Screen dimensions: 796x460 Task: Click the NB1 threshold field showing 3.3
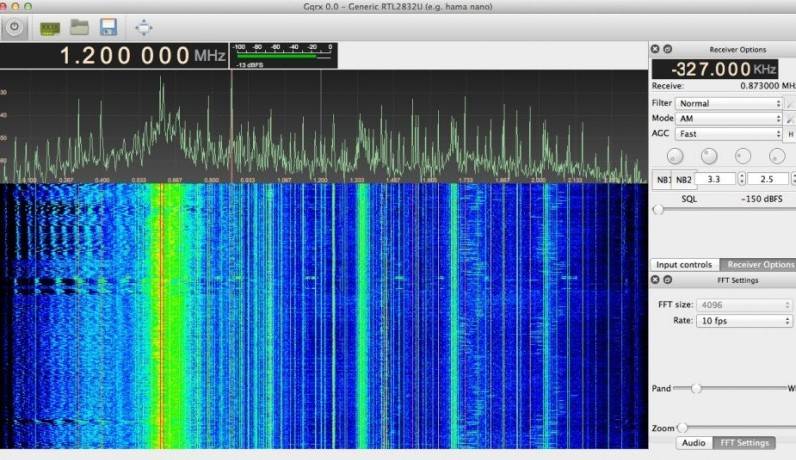(x=715, y=179)
